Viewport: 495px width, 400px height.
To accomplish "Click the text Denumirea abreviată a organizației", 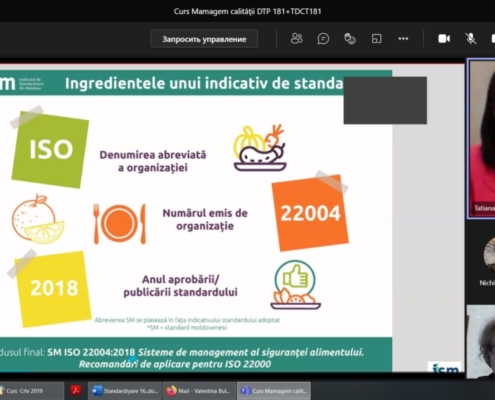I will pos(153,161).
